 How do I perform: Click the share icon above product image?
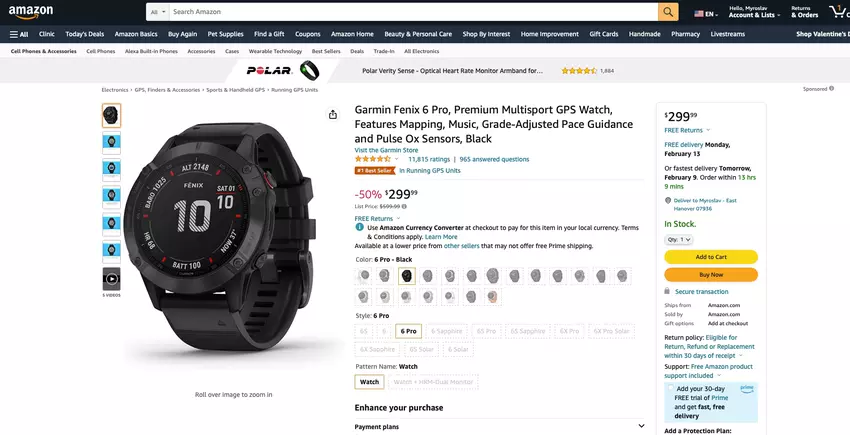(x=332, y=114)
